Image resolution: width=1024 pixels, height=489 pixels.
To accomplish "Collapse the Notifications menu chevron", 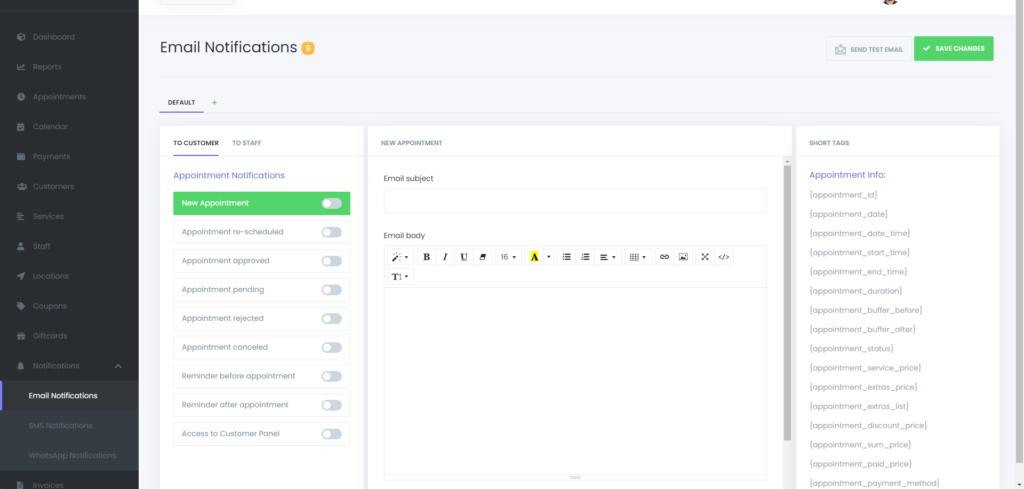I will point(118,366).
